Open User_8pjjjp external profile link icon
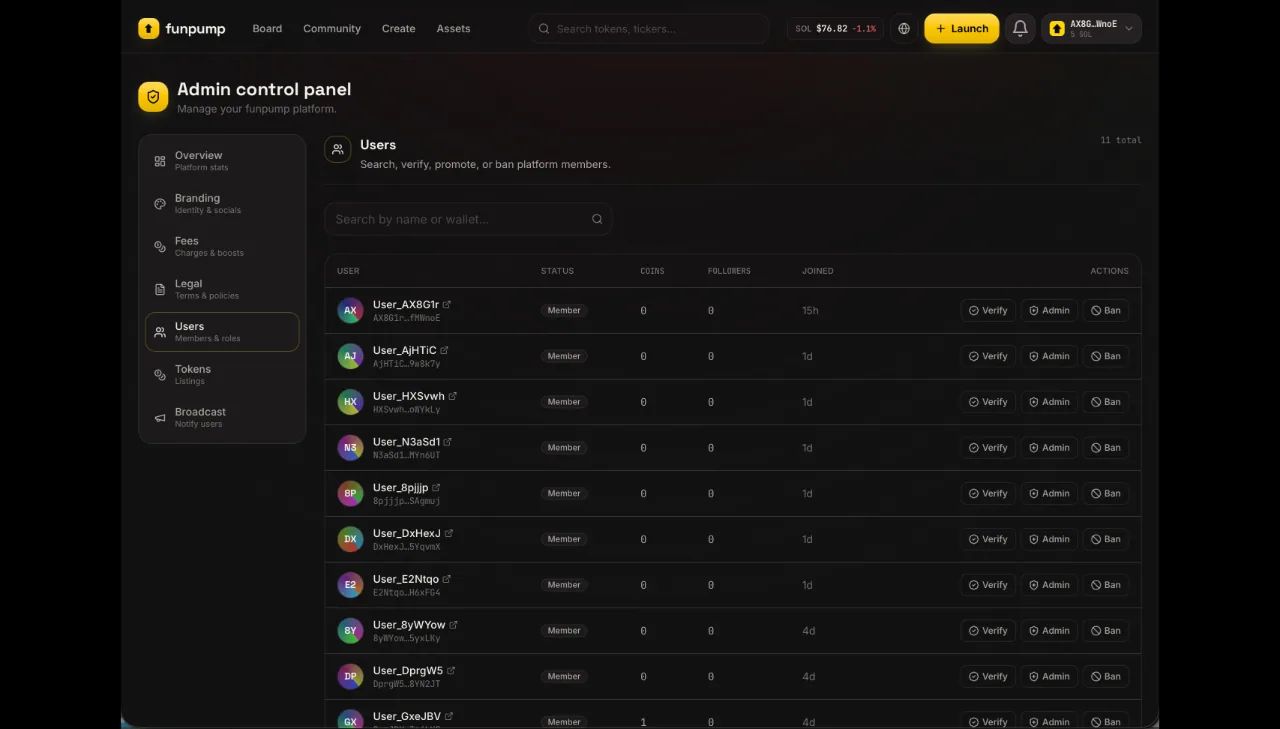Screen dimensions: 1280x729 click(x=436, y=488)
